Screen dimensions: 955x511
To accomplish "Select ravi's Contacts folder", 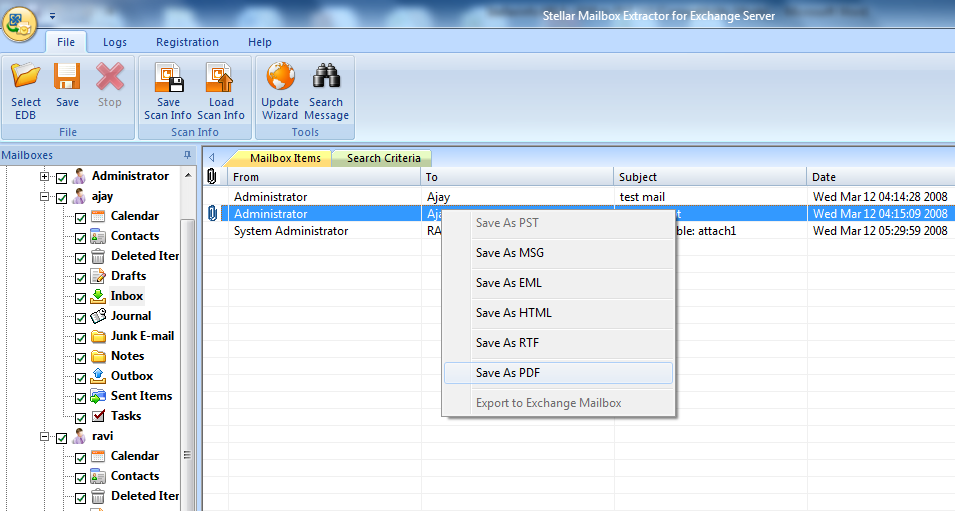I will point(135,476).
